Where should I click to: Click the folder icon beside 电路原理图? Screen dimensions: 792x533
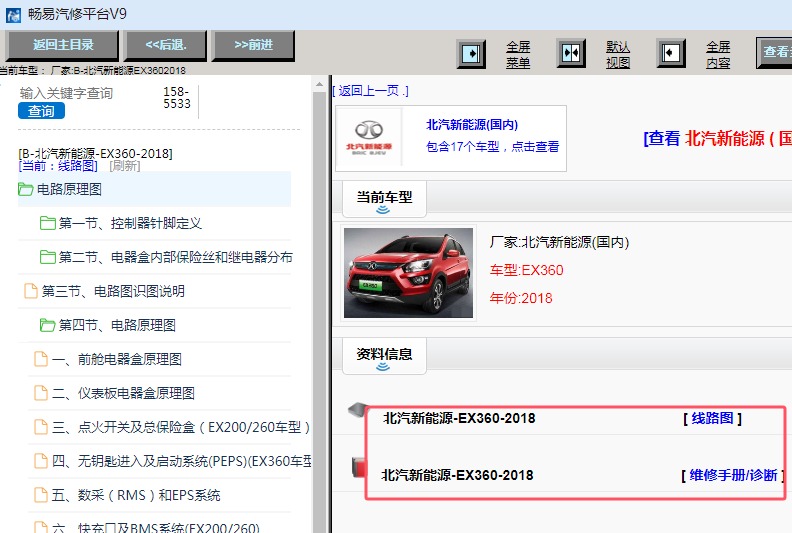[26, 189]
